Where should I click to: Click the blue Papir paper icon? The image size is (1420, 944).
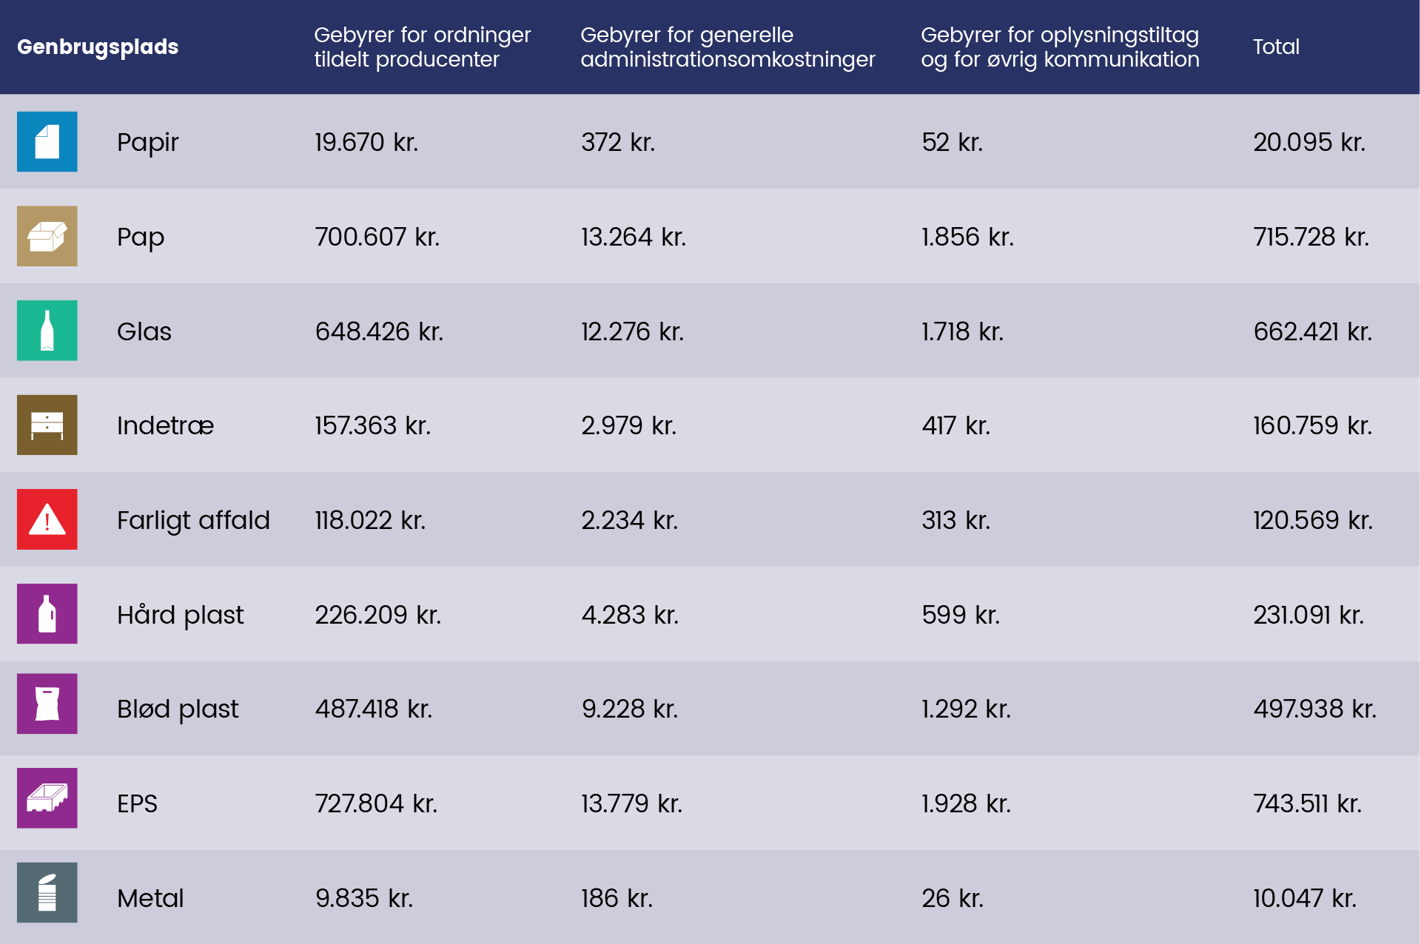tap(47, 142)
